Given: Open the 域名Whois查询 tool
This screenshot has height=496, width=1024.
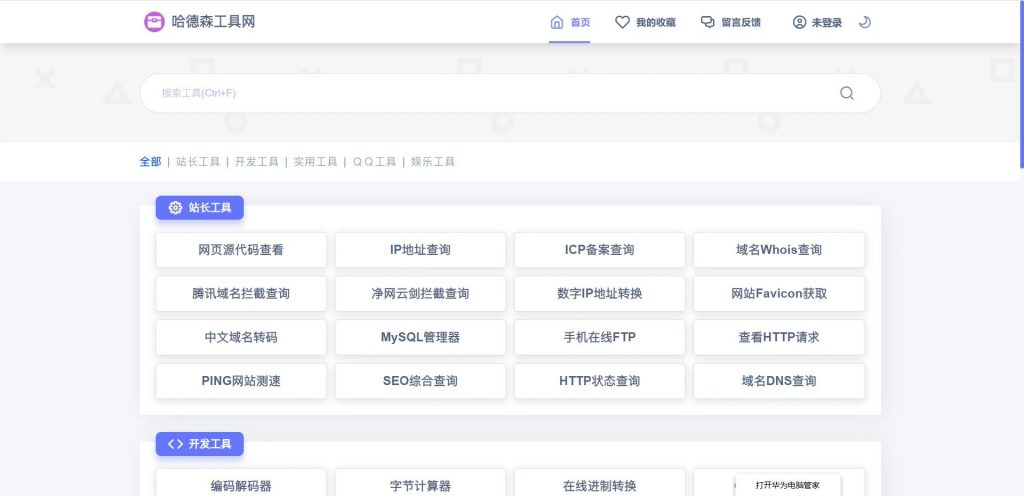Looking at the screenshot, I should pos(779,250).
